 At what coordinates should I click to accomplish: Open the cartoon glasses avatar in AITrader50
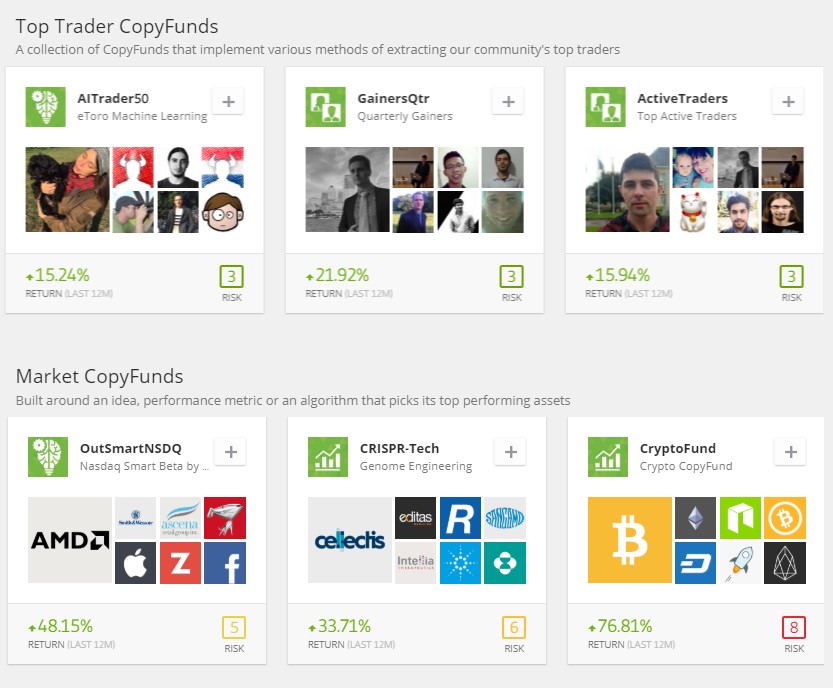223,212
